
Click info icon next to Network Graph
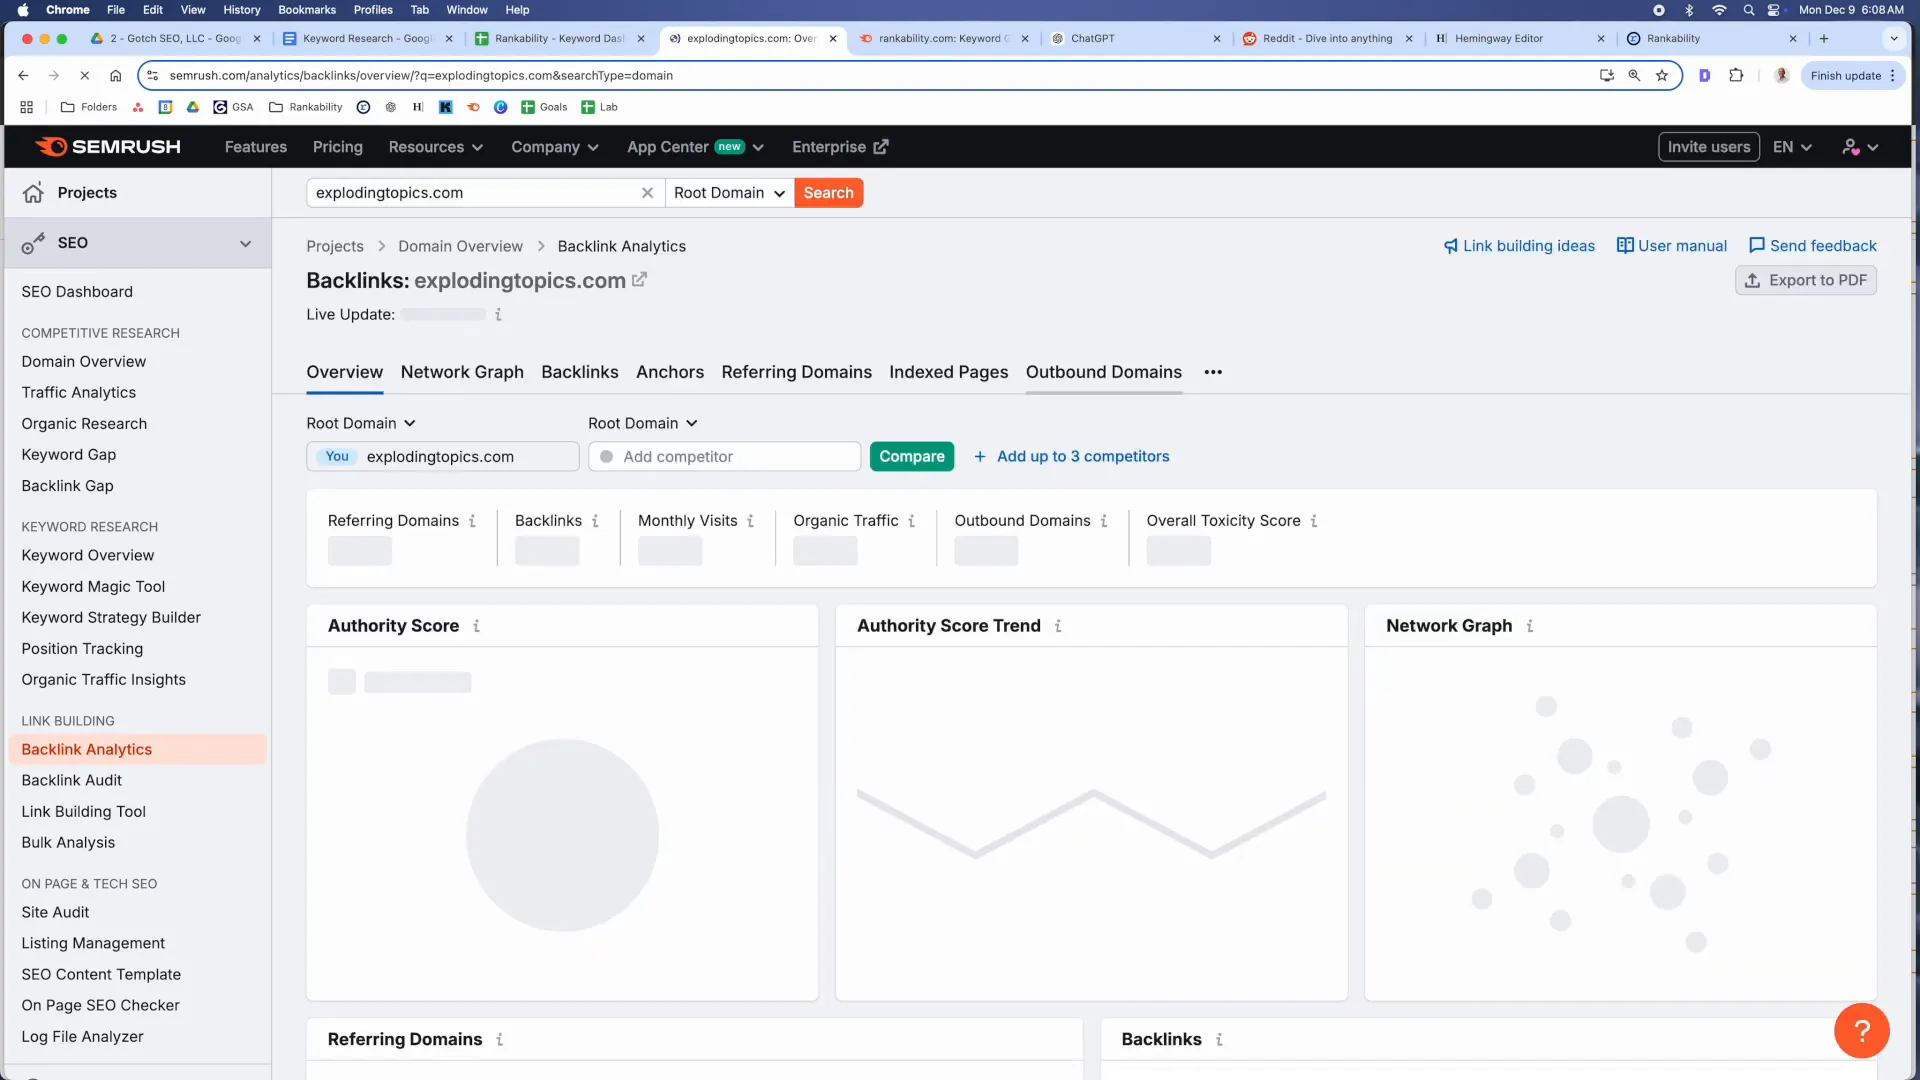(1530, 626)
